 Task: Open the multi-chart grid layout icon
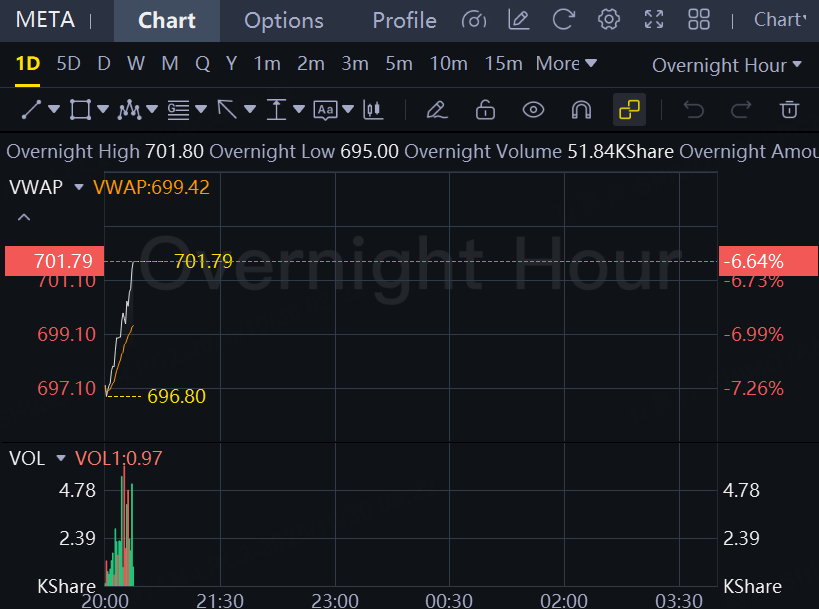point(699,20)
